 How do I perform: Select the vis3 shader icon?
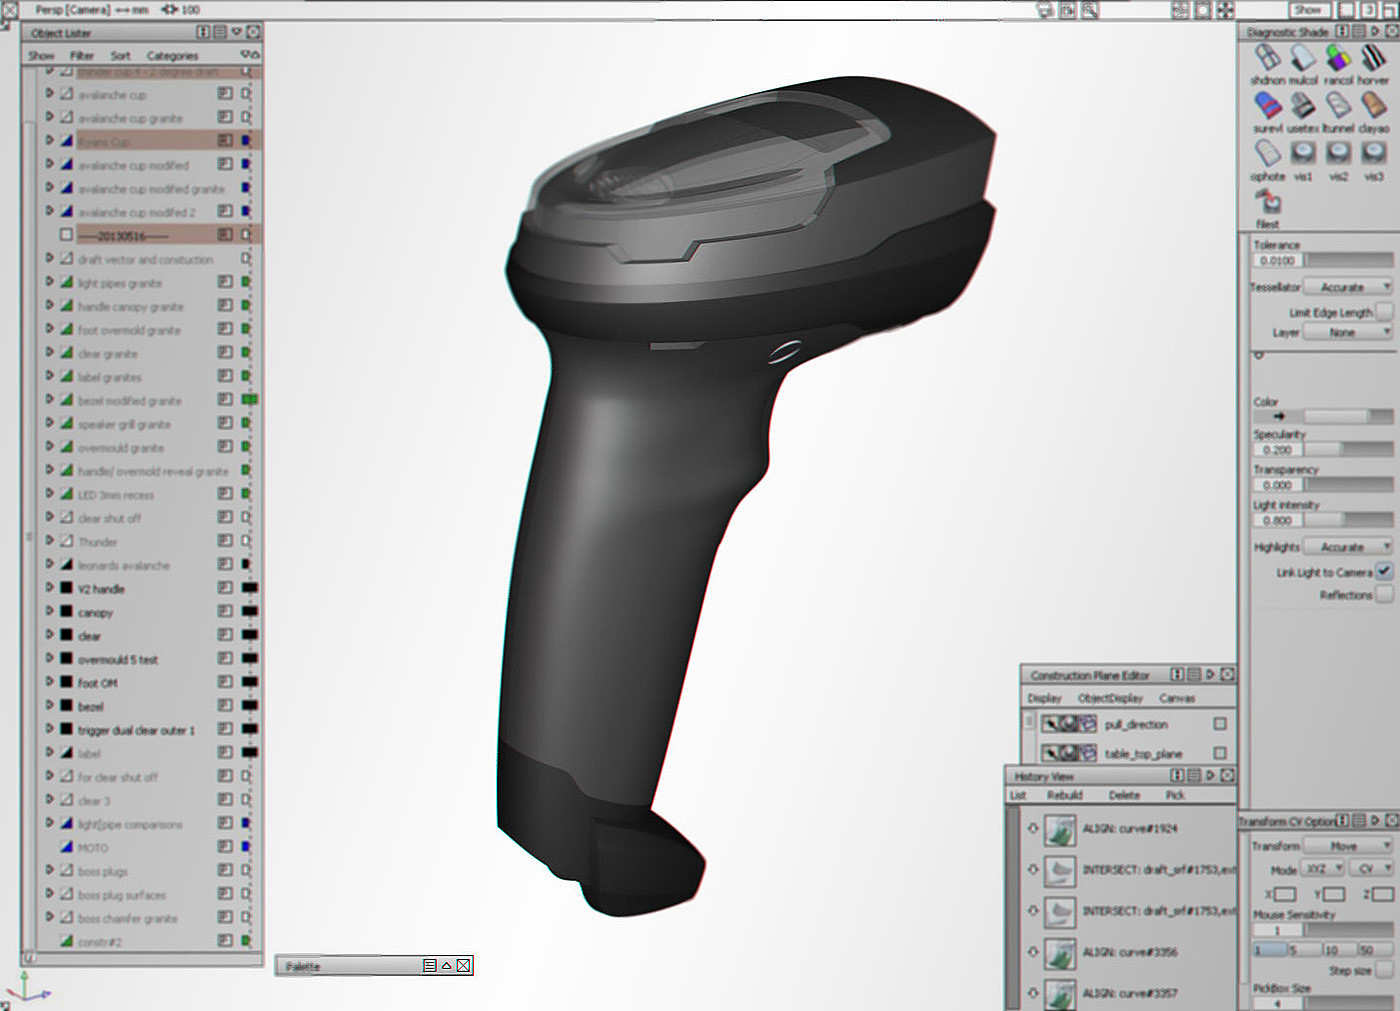pyautogui.click(x=1373, y=153)
